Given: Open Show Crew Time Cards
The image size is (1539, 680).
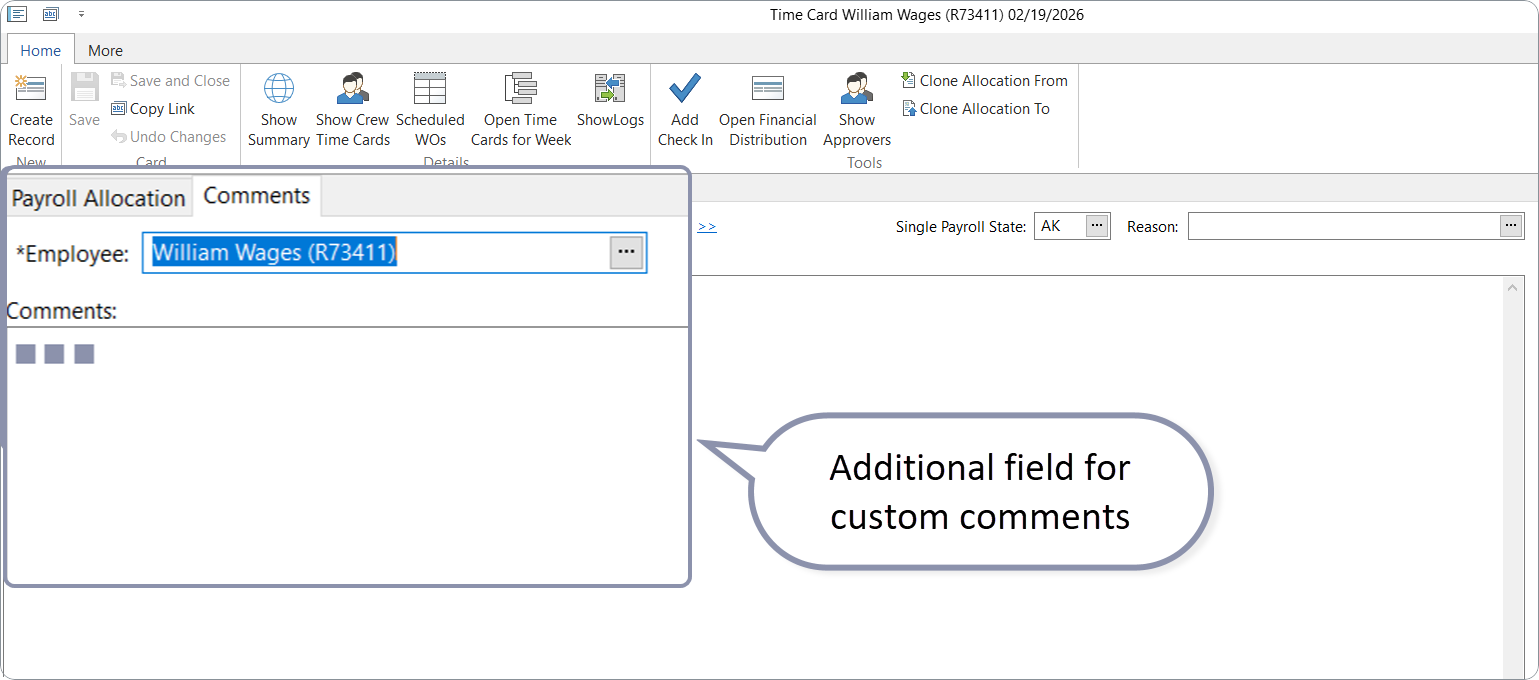Looking at the screenshot, I should tap(353, 109).
